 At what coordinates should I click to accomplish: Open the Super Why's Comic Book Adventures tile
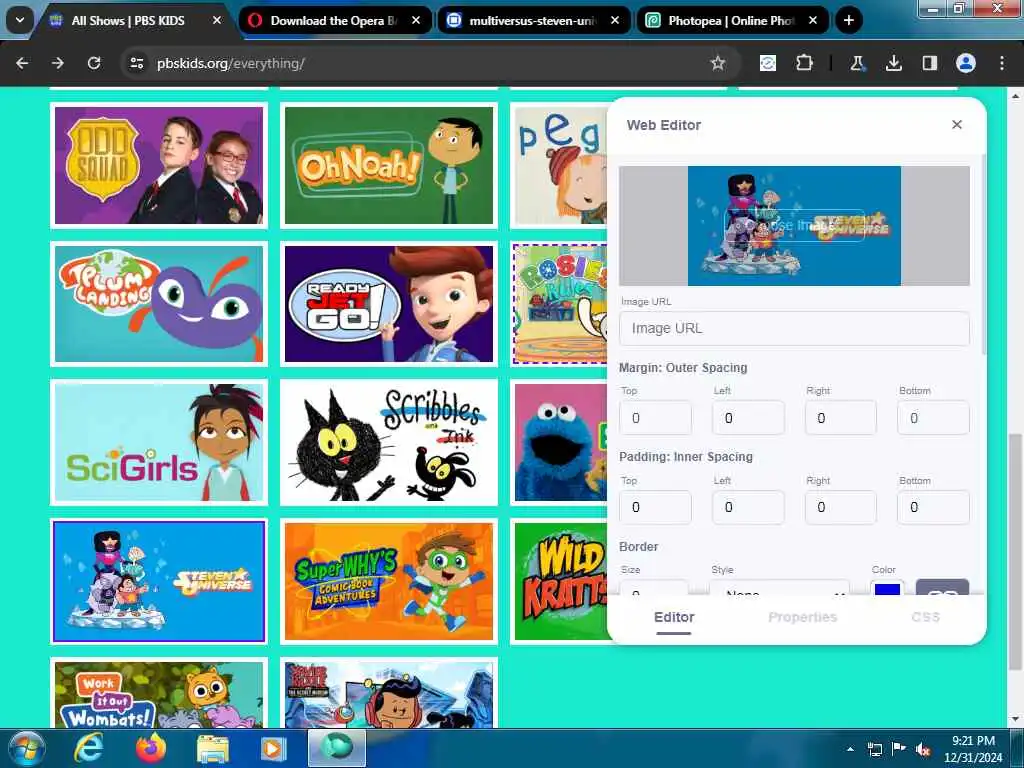click(389, 581)
